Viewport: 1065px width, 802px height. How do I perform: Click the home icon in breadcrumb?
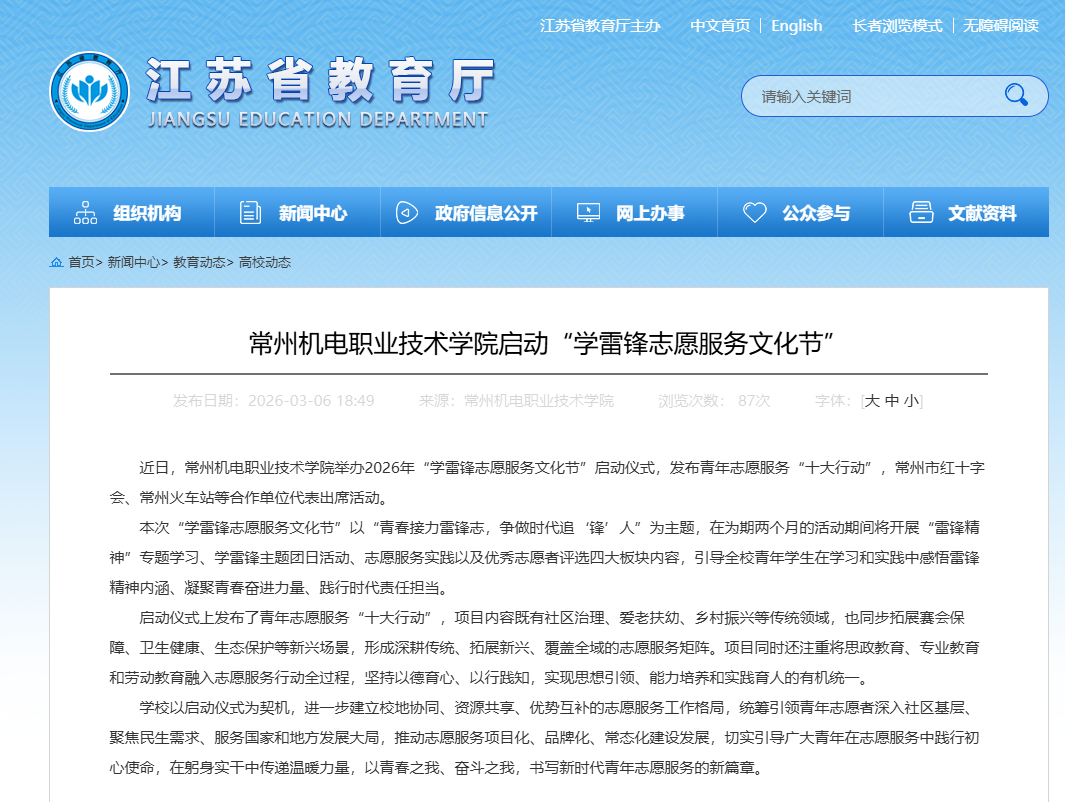pos(56,263)
